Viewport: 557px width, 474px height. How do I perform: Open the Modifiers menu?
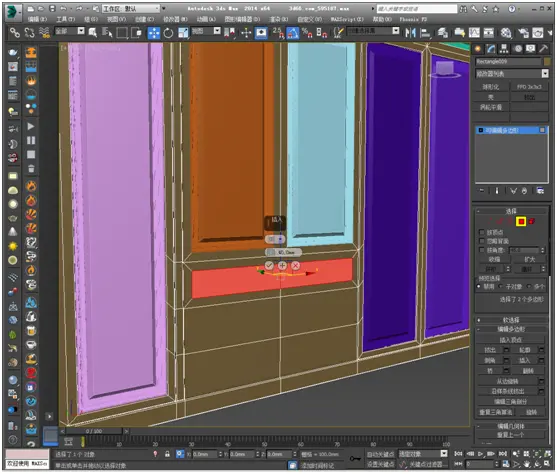coord(175,19)
